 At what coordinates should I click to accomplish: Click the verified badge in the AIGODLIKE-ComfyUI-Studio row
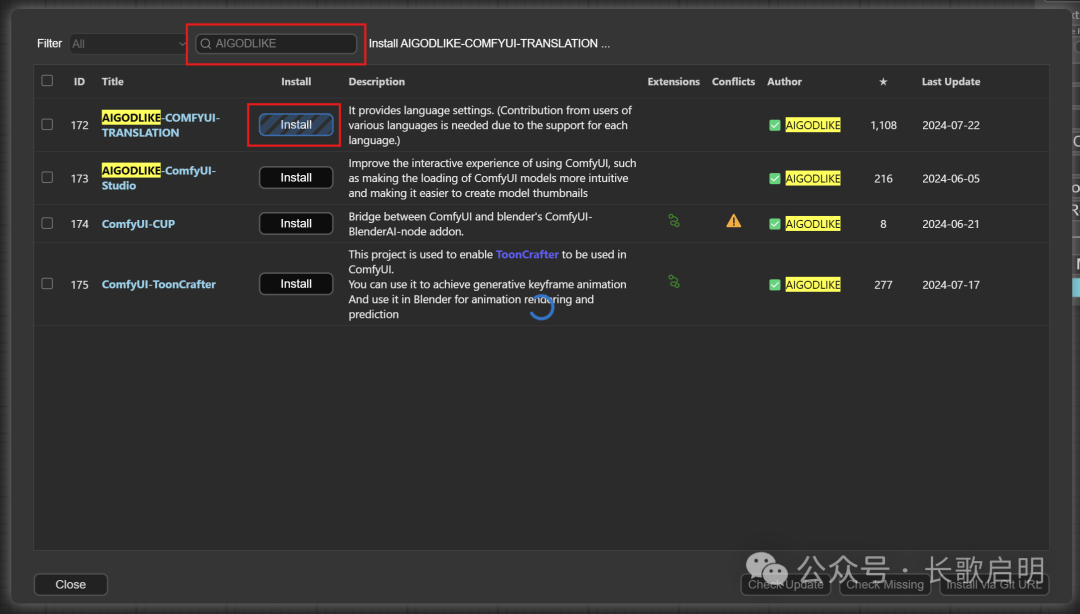[775, 178]
